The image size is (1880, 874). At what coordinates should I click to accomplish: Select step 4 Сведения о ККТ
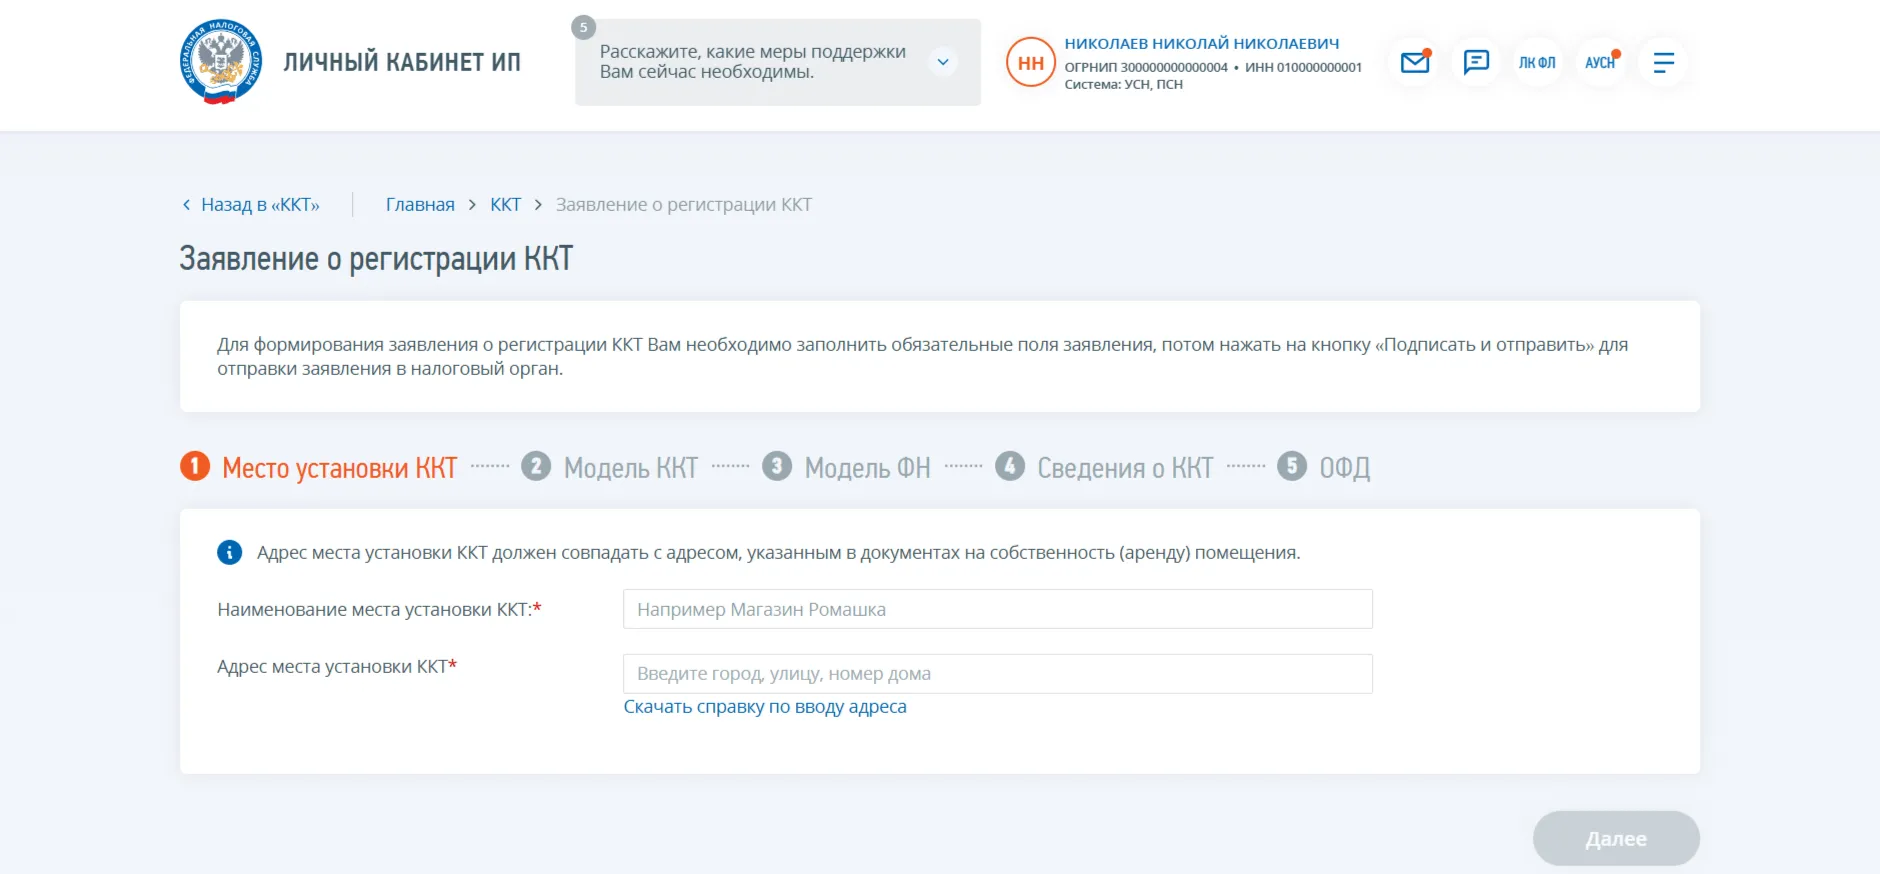coord(1105,467)
